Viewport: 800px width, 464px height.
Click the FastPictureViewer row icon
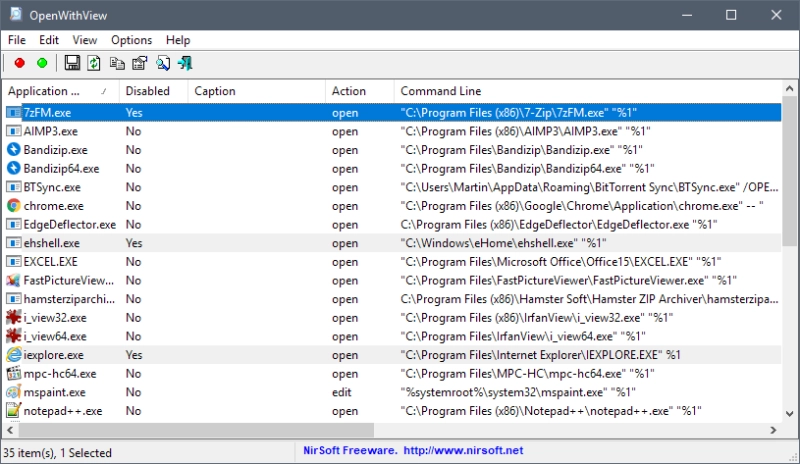14,280
